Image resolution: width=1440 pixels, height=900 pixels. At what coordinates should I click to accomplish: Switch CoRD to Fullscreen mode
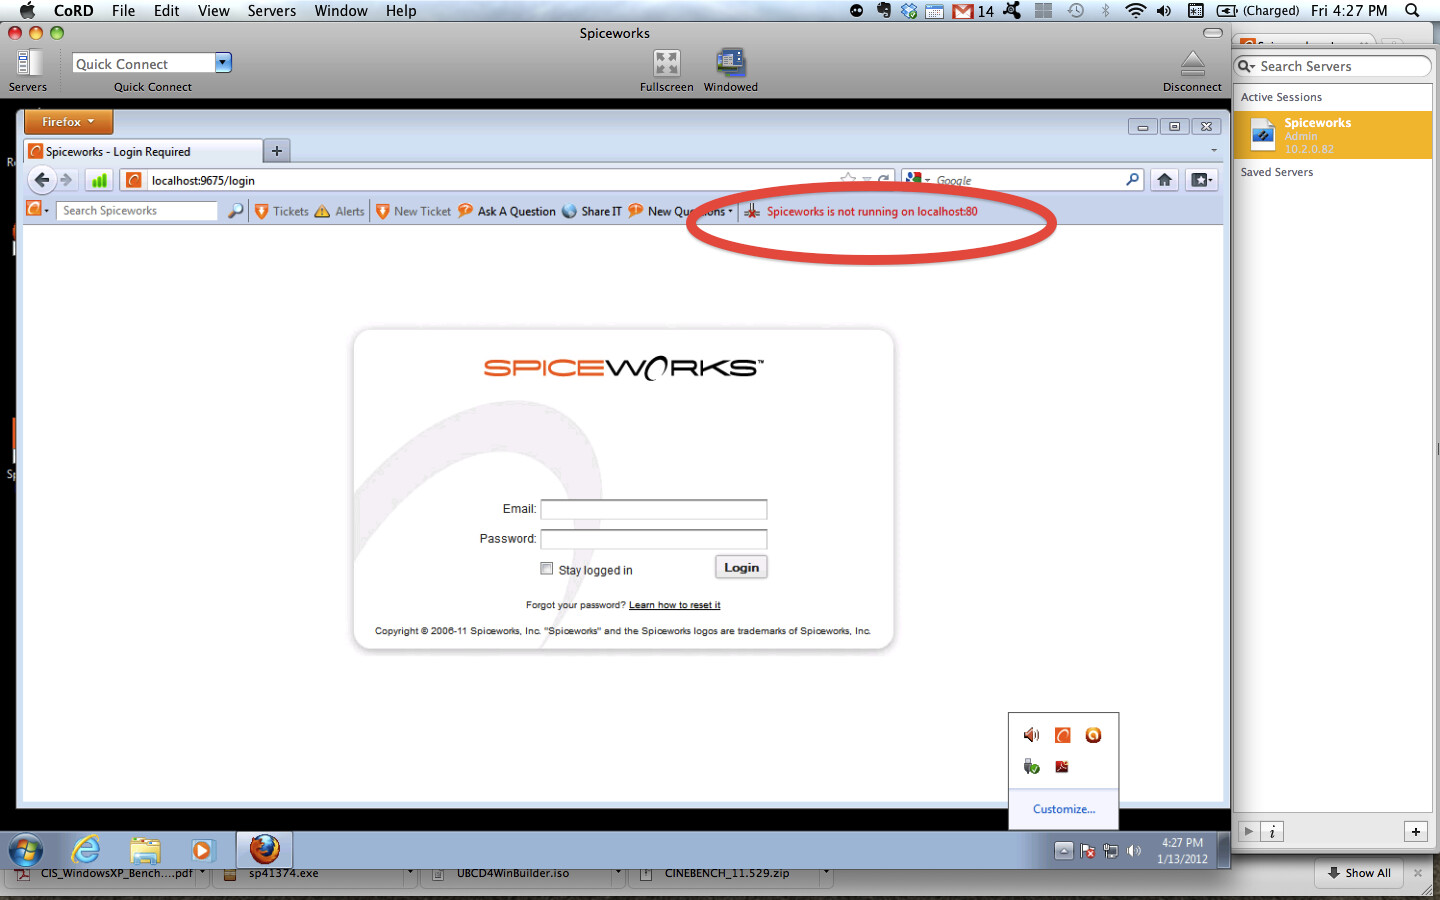[x=666, y=63]
